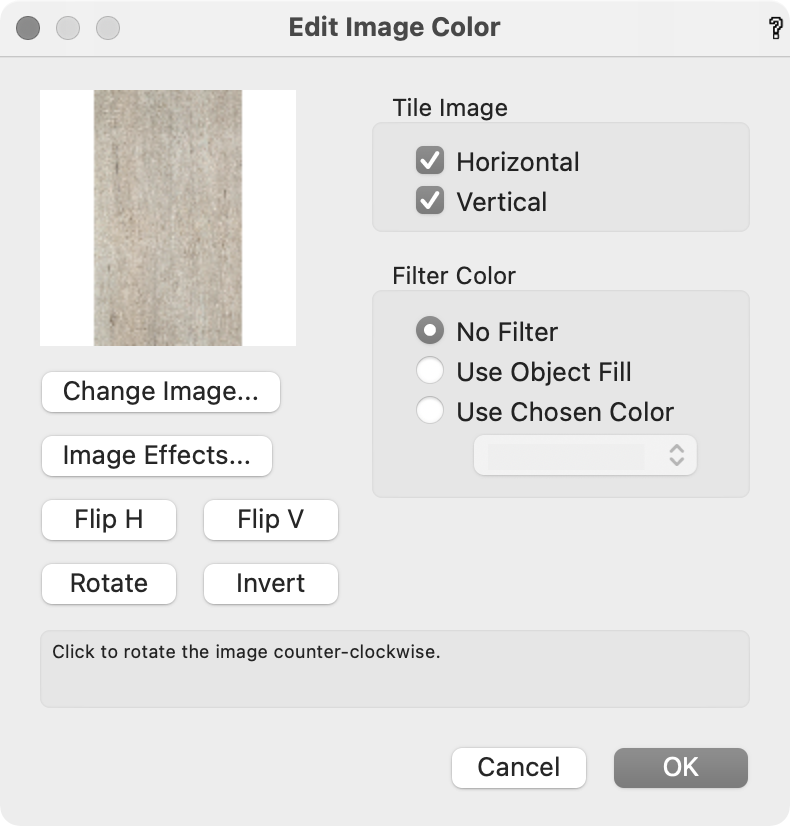This screenshot has height=826, width=790.
Task: Rotate the image counter-clockwise
Action: 109,584
